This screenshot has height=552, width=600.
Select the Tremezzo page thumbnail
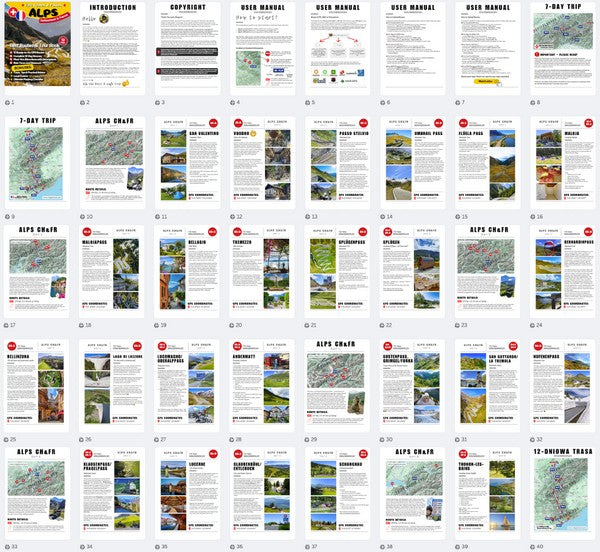(x=264, y=270)
